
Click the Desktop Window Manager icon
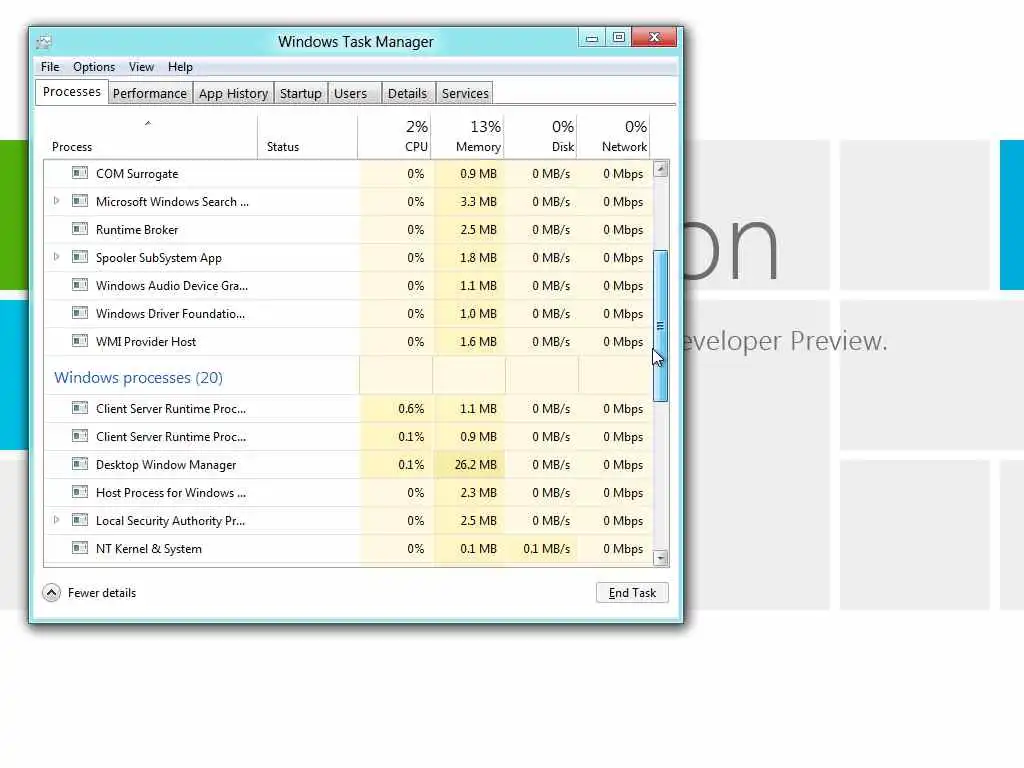pos(80,464)
